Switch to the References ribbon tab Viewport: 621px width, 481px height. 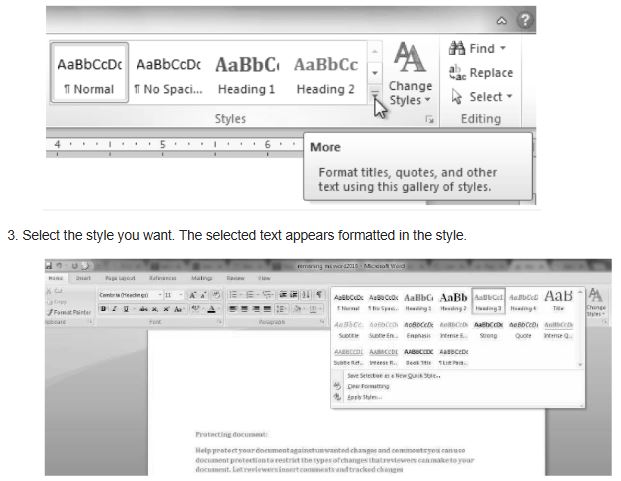(x=162, y=278)
